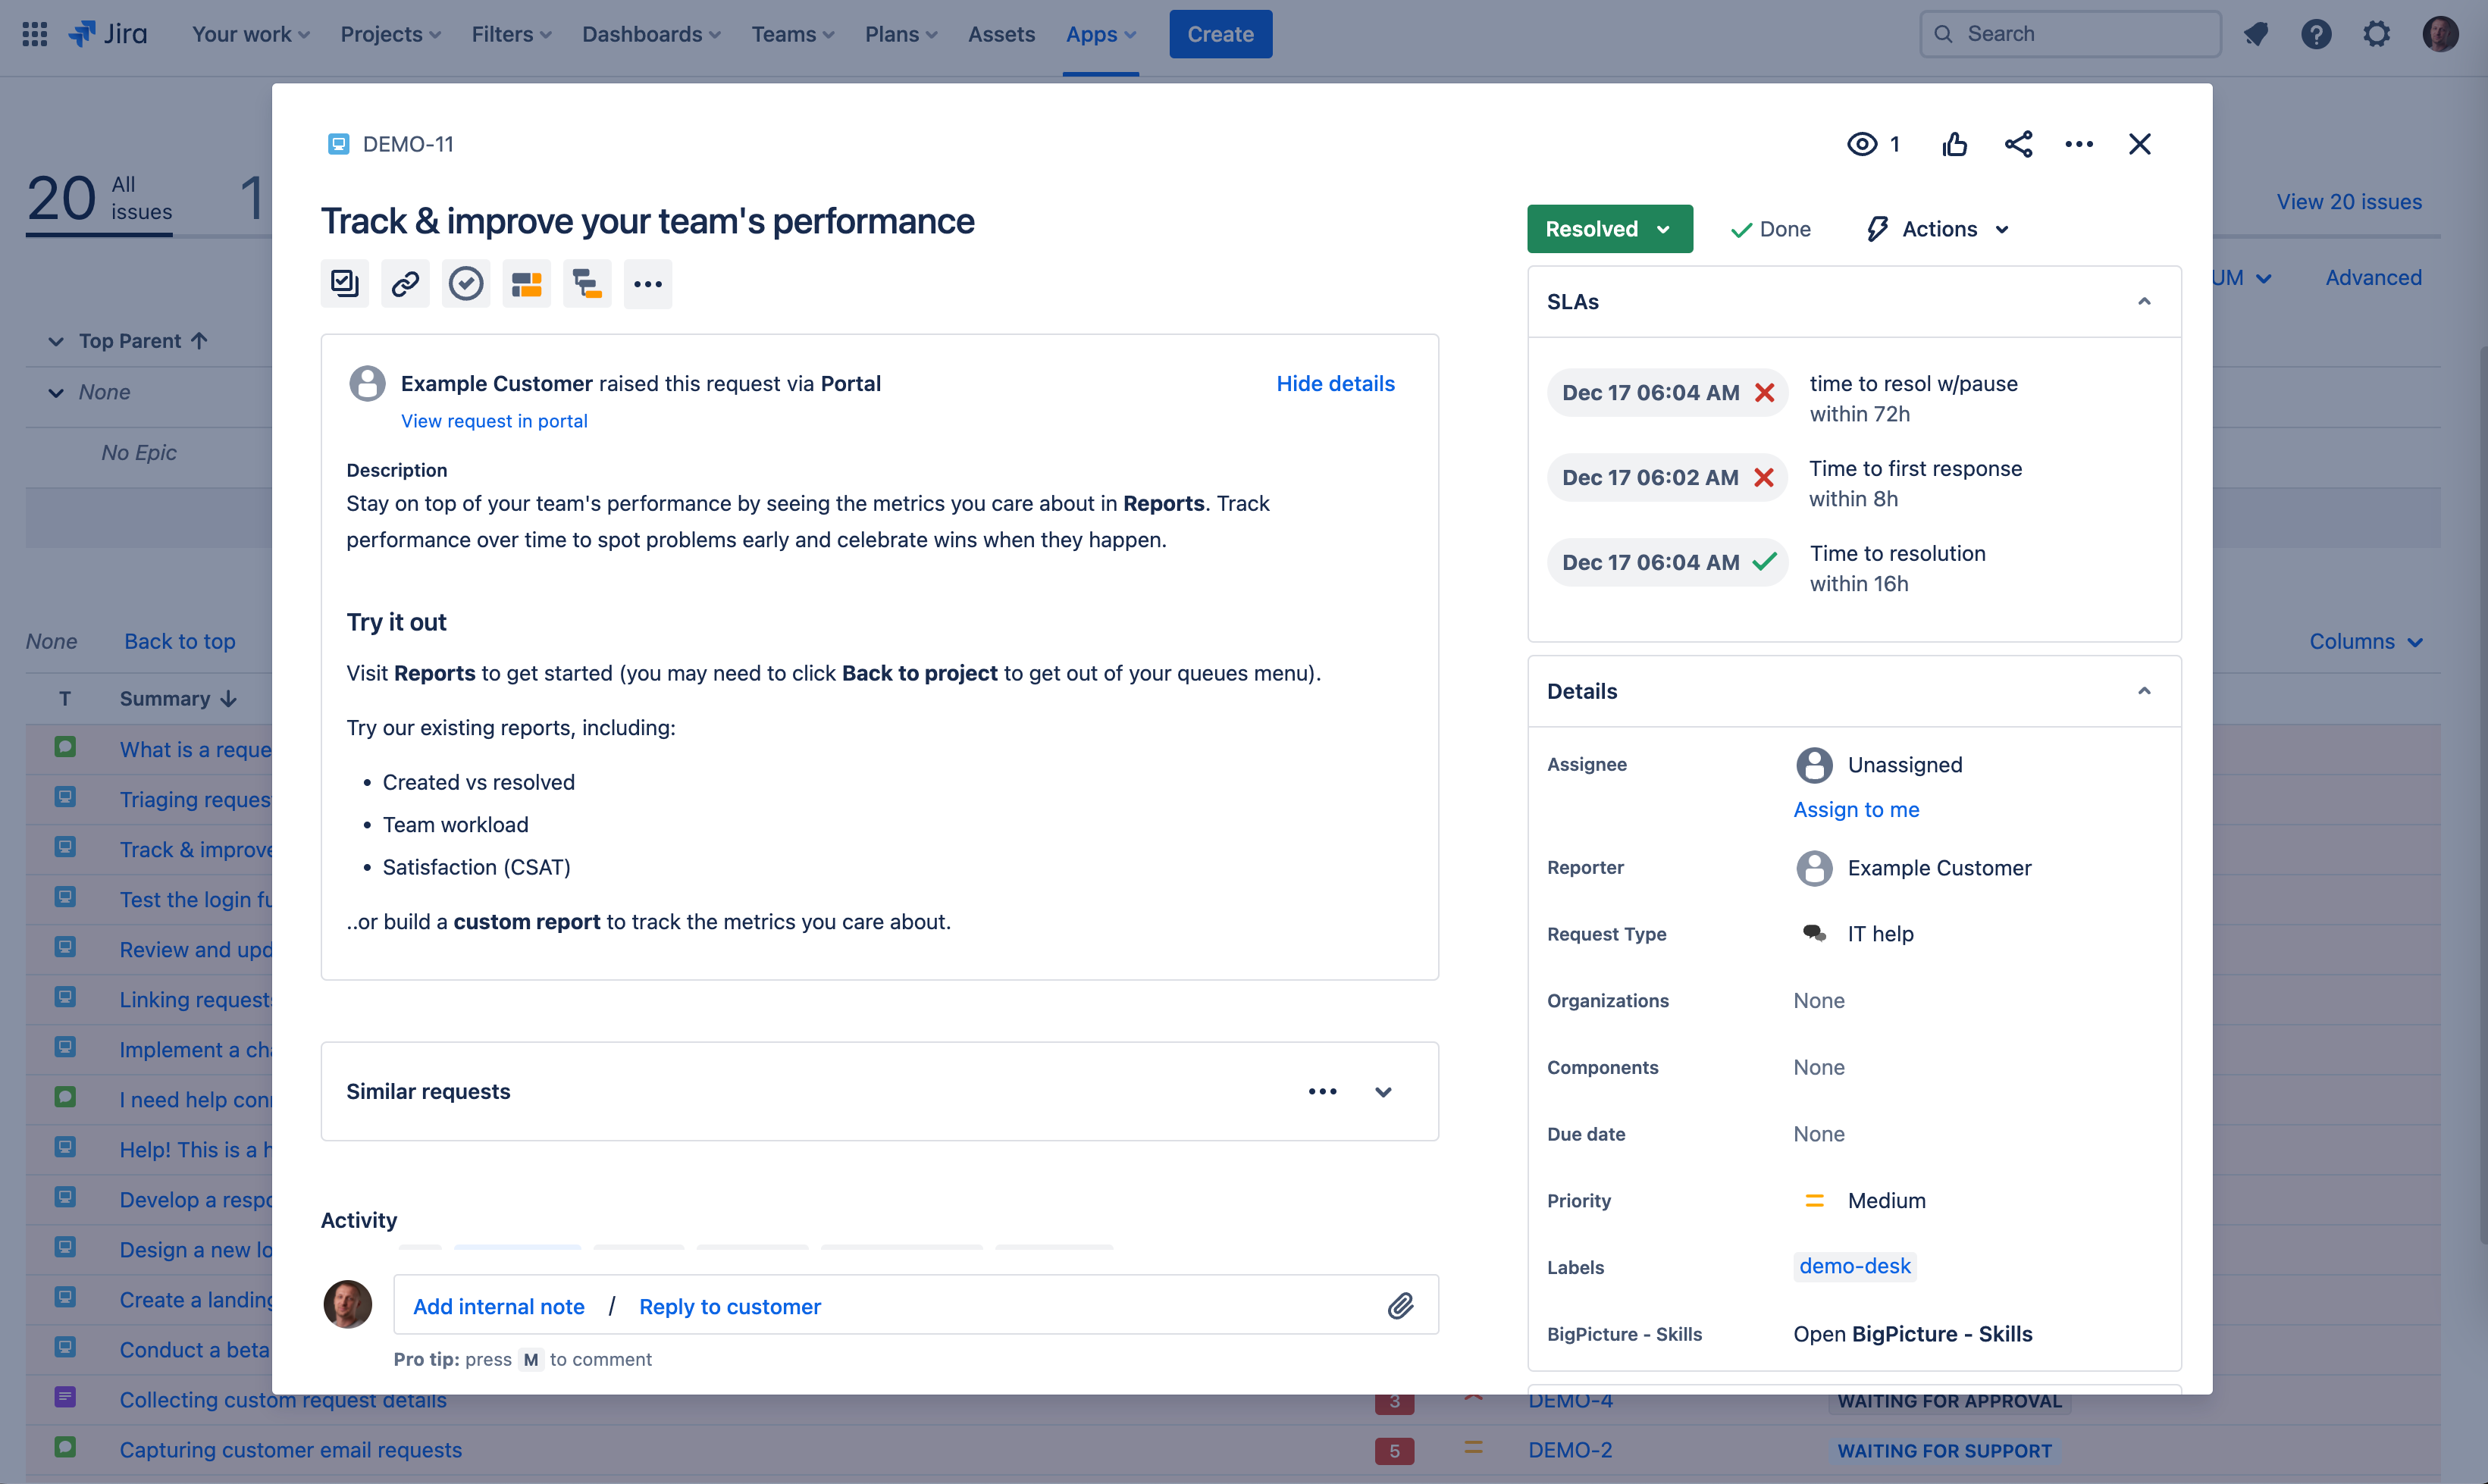Open the hierarchy structure app icon

tap(587, 284)
